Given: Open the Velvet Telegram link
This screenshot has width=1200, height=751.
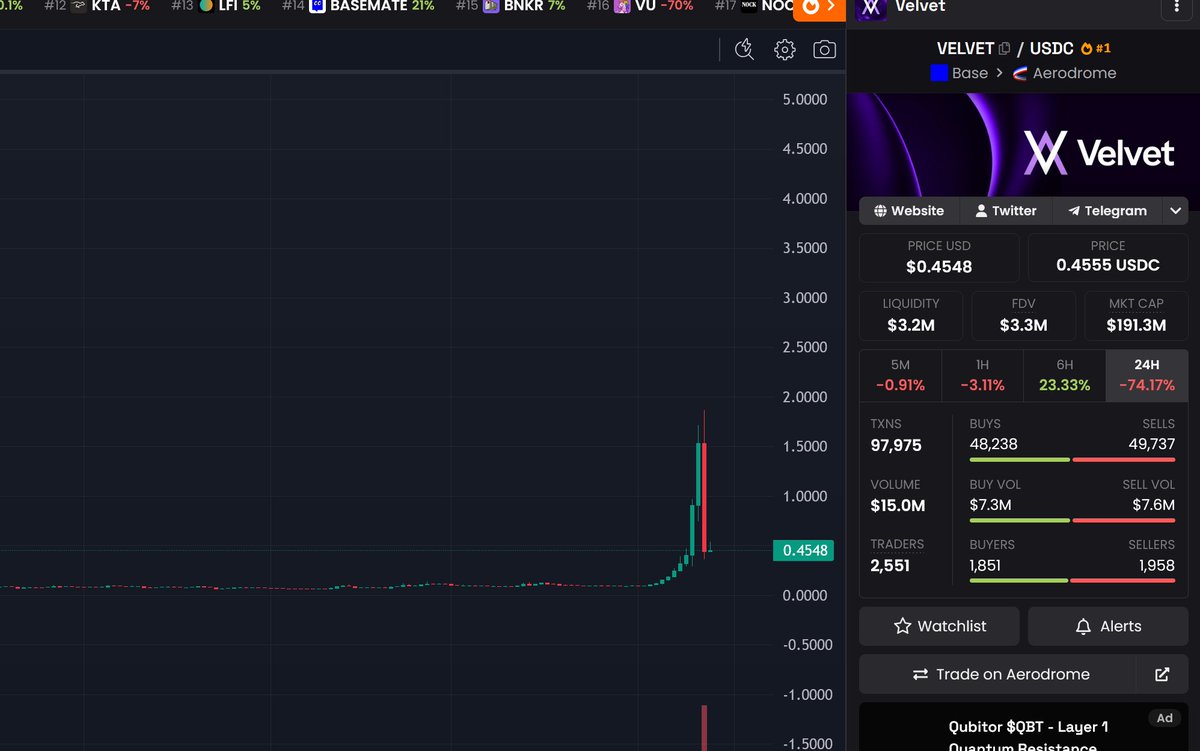Looking at the screenshot, I should tap(1107, 211).
